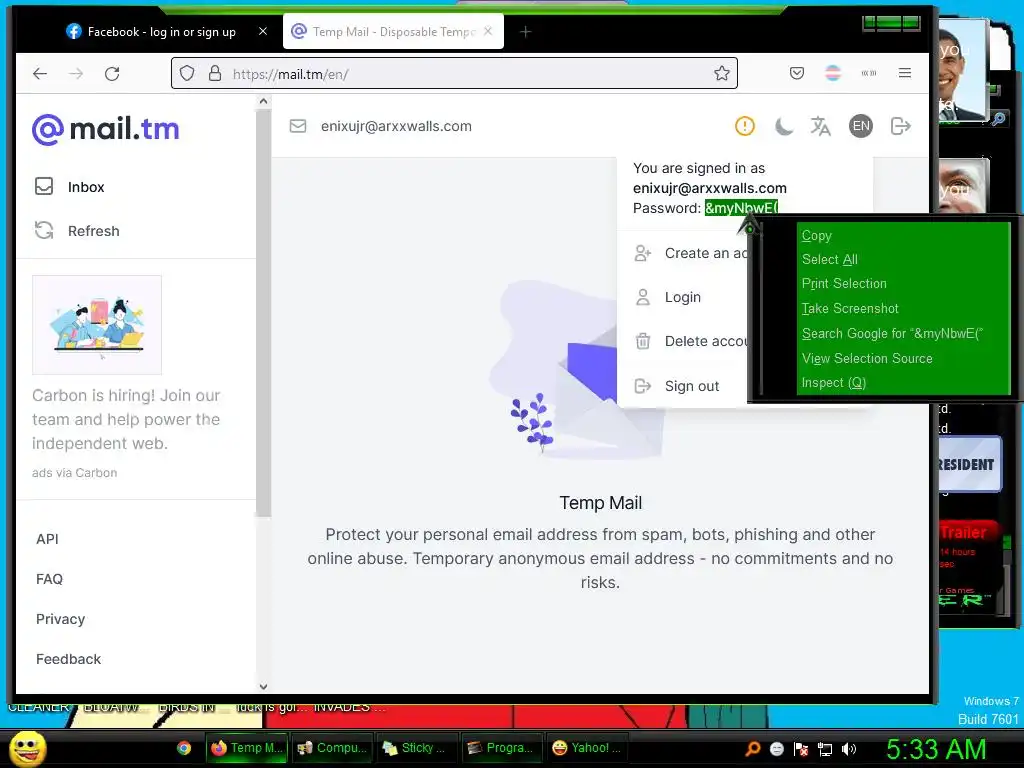1024x768 pixels.
Task: Open the translate language icon
Action: [x=821, y=126]
